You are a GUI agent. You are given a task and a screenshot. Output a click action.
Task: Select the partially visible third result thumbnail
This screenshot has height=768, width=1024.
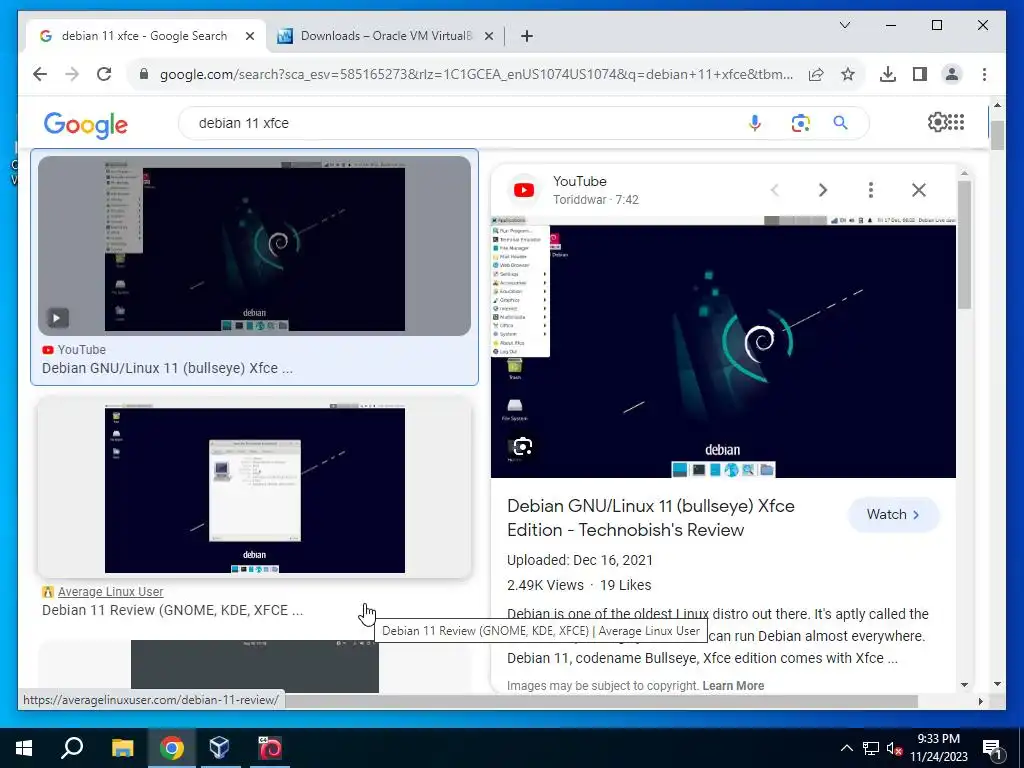point(255,666)
